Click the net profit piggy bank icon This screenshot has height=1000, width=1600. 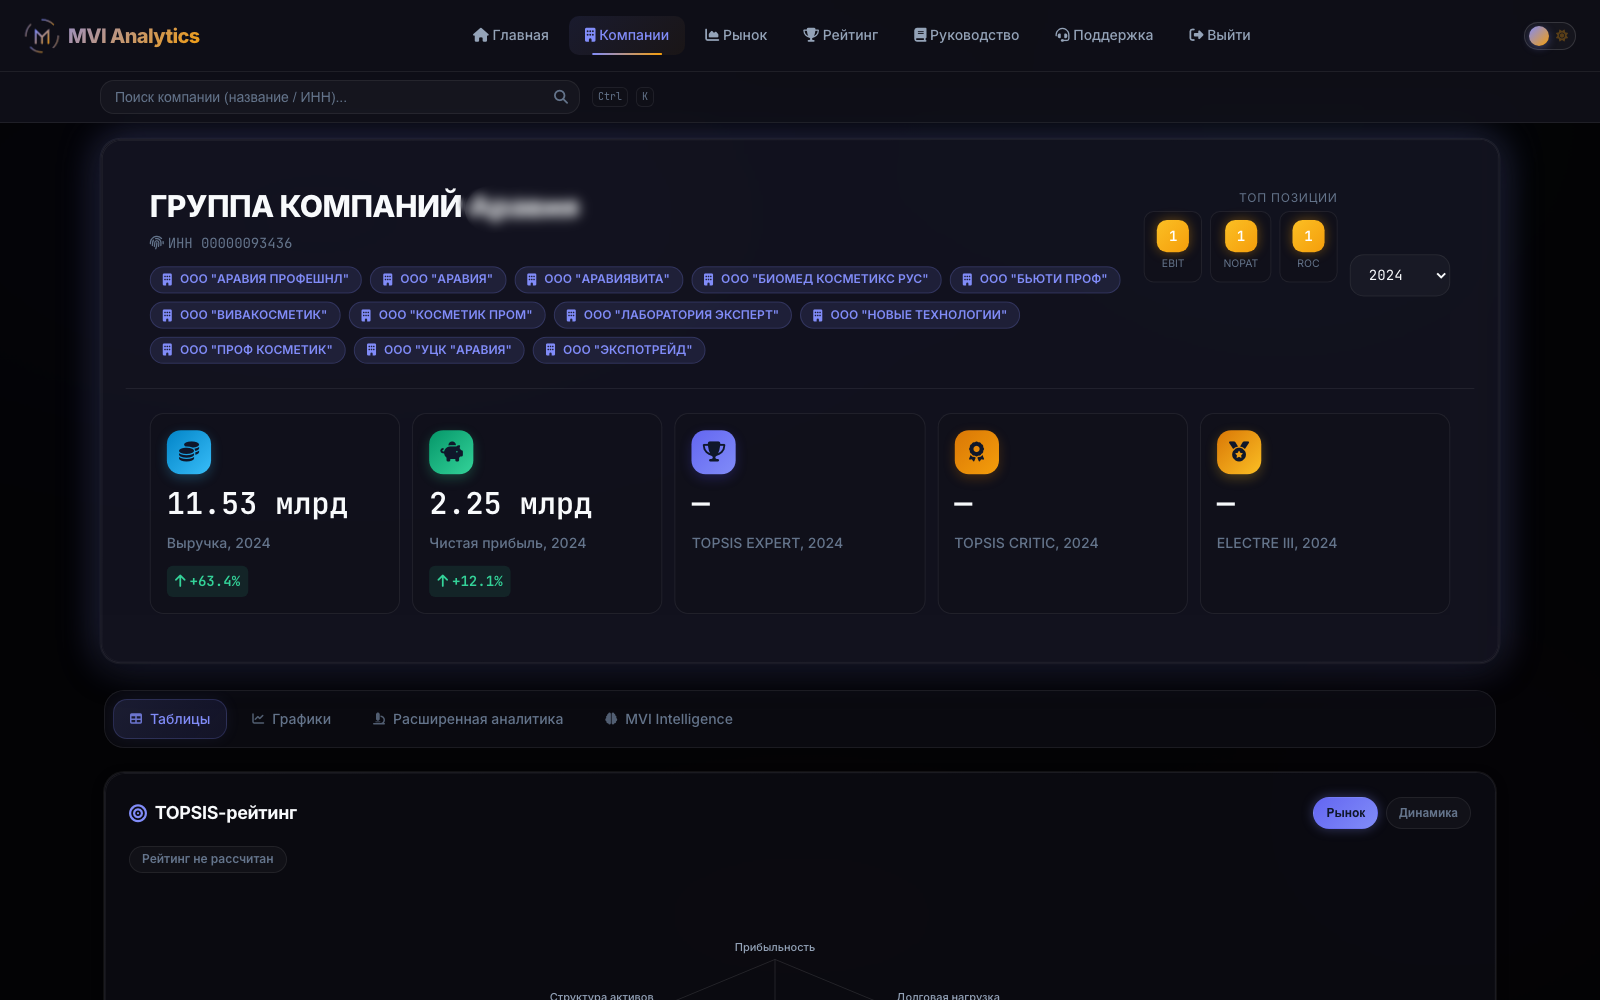pos(451,452)
